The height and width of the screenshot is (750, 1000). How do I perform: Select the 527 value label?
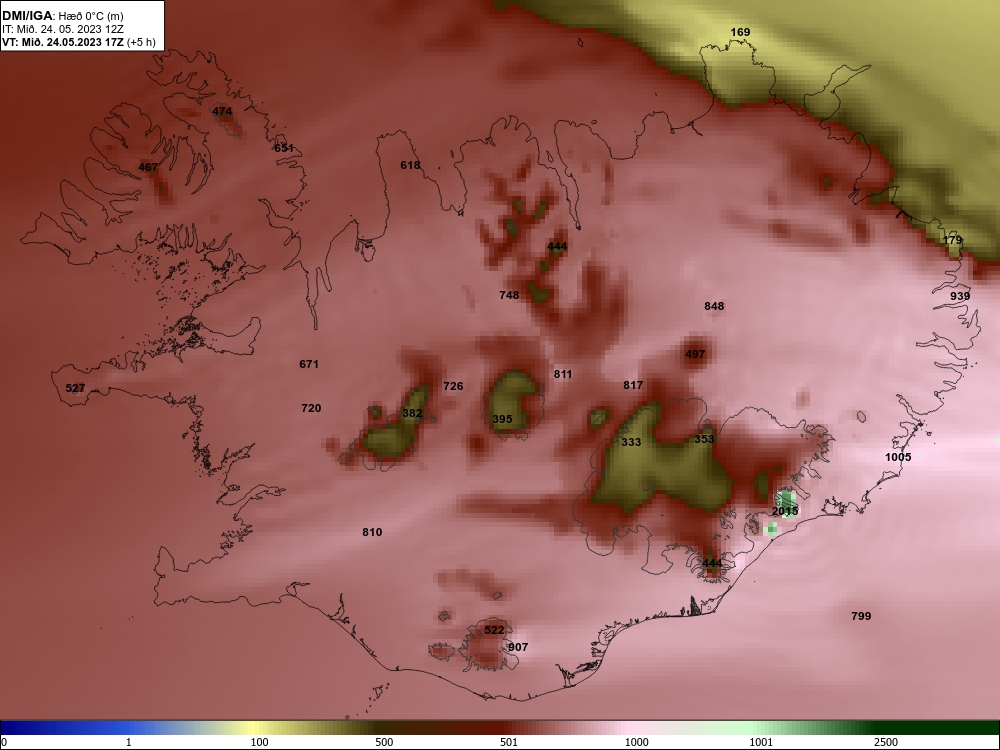point(75,388)
